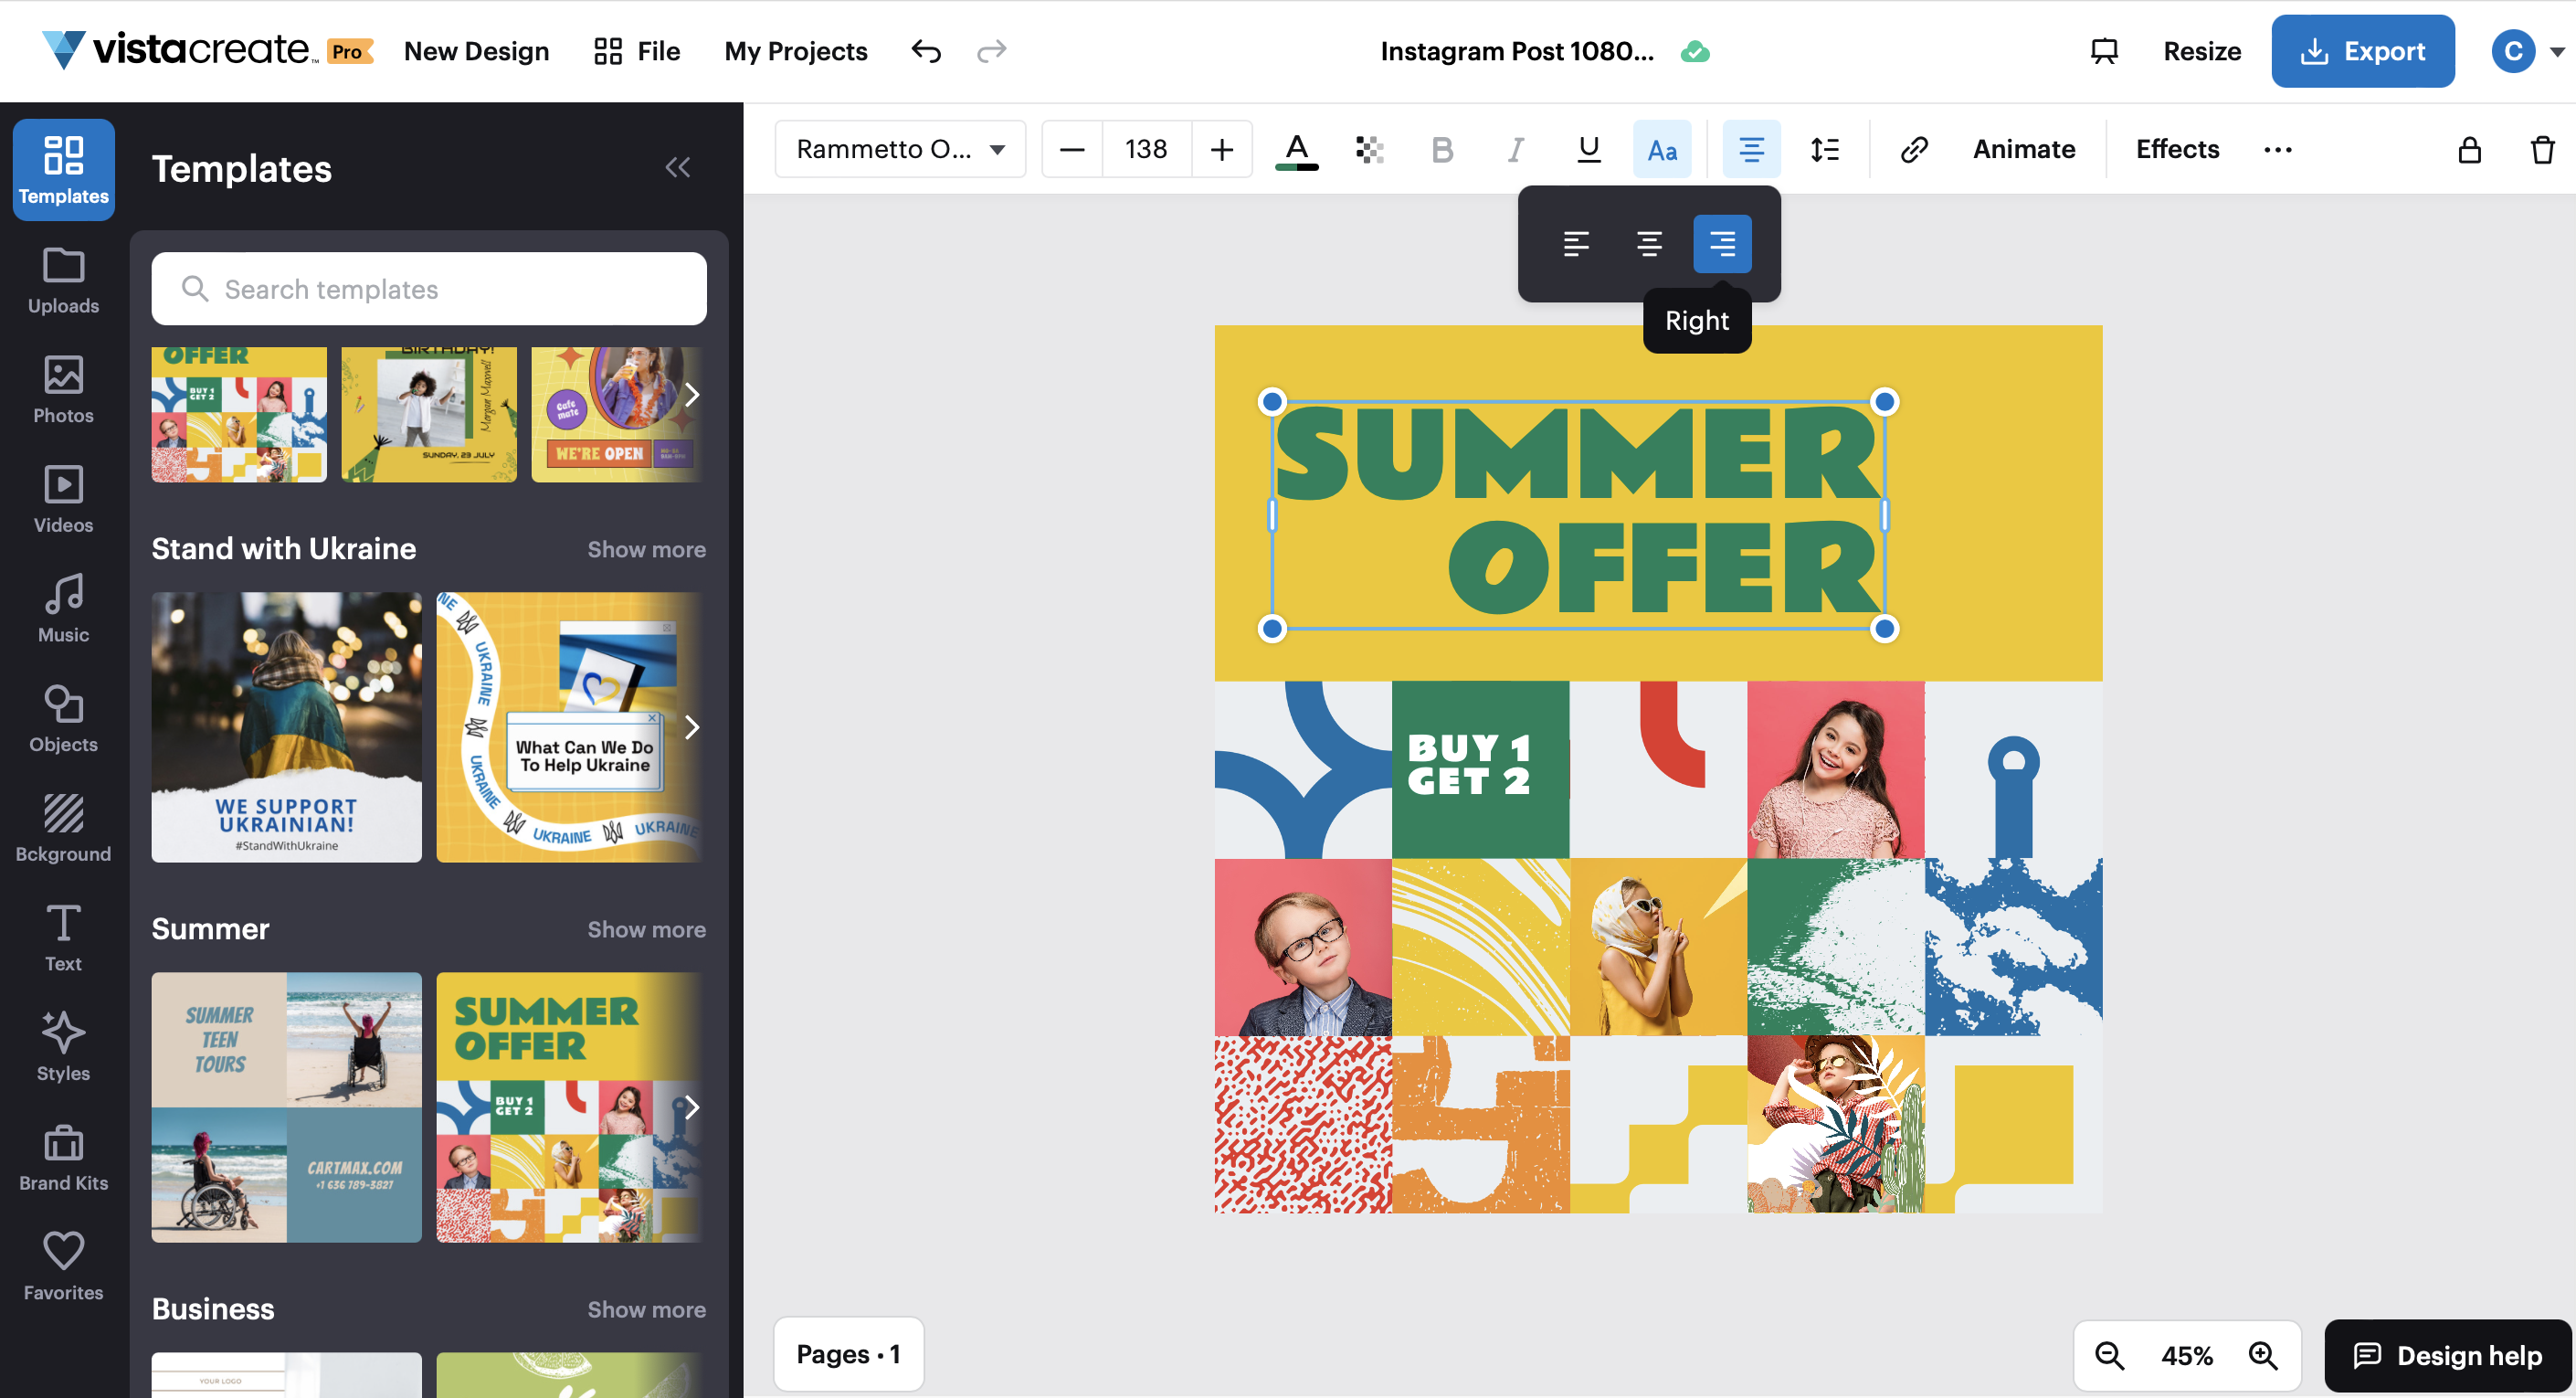The width and height of the screenshot is (2576, 1398).
Task: Open the Styles sidebar panel
Action: [x=63, y=1047]
